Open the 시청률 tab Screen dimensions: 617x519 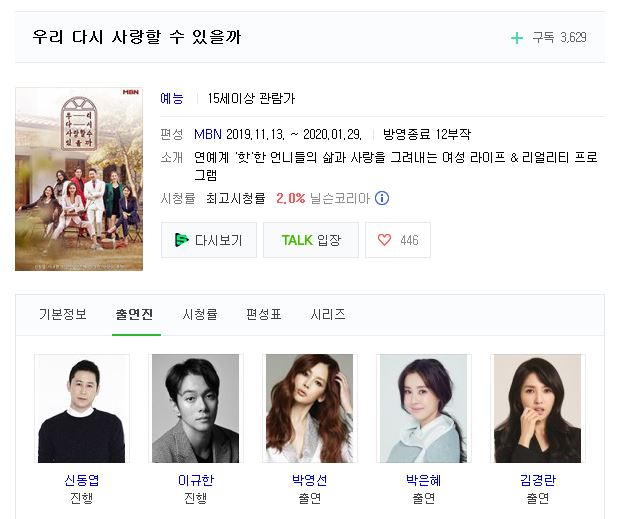[200, 314]
